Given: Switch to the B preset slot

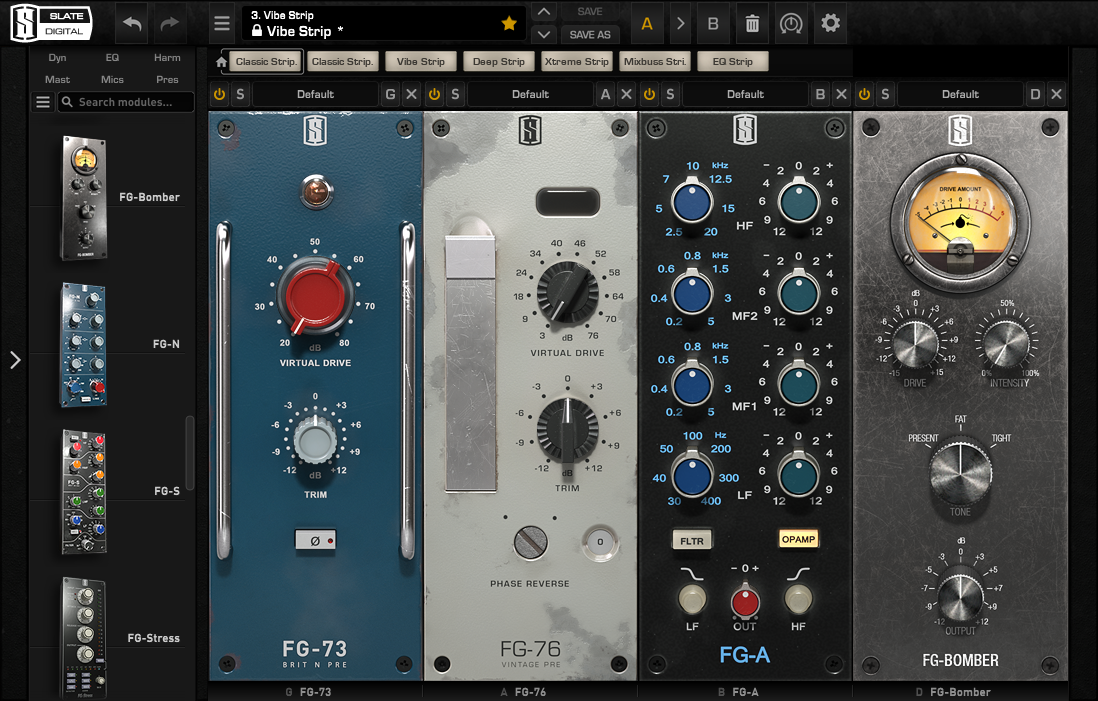Looking at the screenshot, I should click(x=714, y=24).
